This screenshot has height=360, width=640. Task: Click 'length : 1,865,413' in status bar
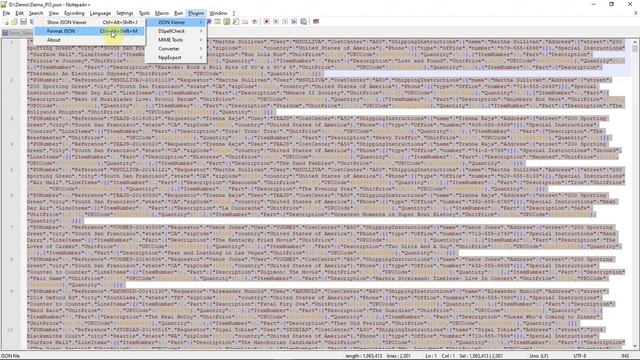coord(364,356)
